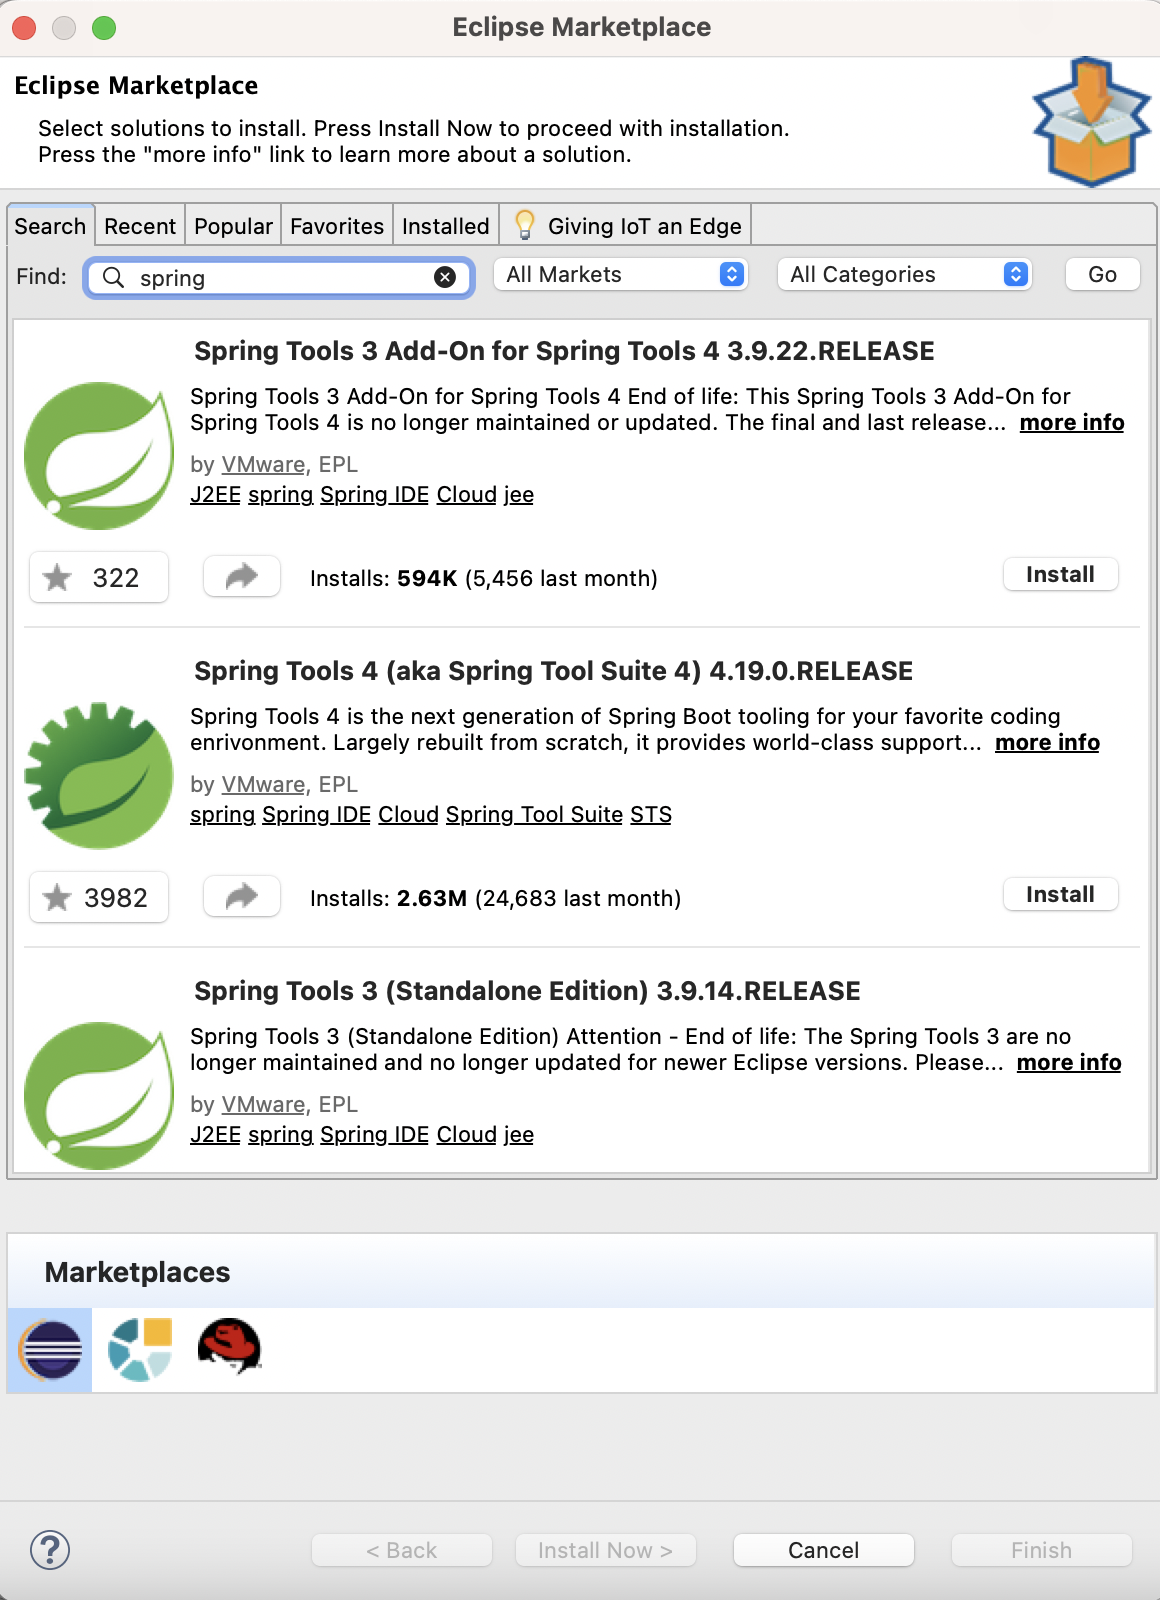Click Spring IDE tag under Spring Tools 4
The width and height of the screenshot is (1160, 1600).
[316, 814]
